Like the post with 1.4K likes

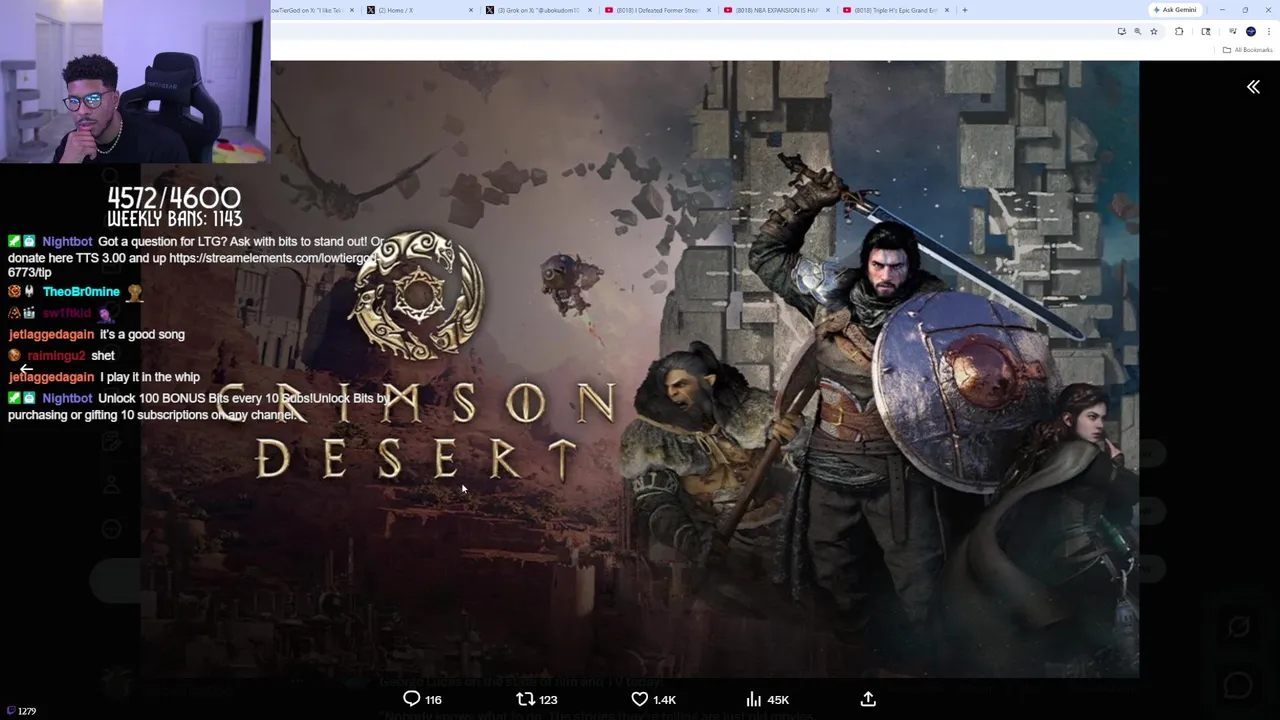tap(653, 700)
